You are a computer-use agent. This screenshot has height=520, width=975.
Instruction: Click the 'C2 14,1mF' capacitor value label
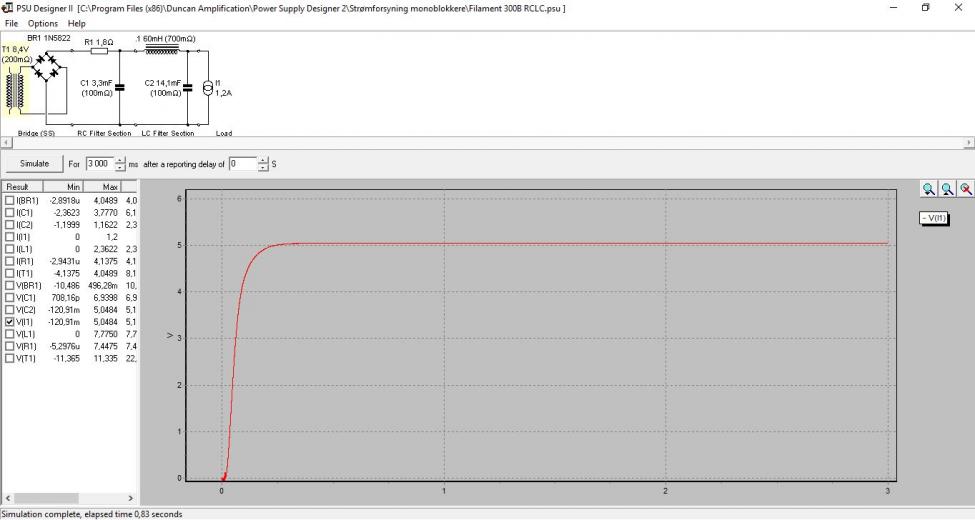tap(163, 83)
